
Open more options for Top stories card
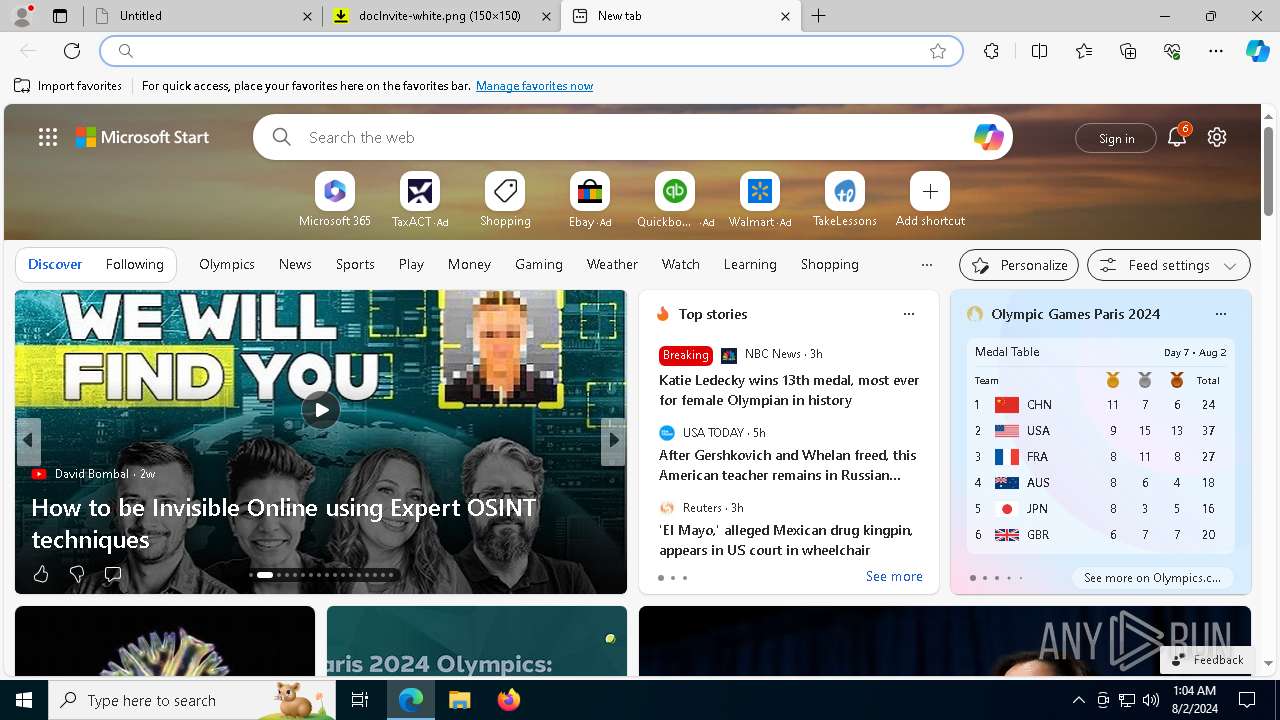(909, 314)
